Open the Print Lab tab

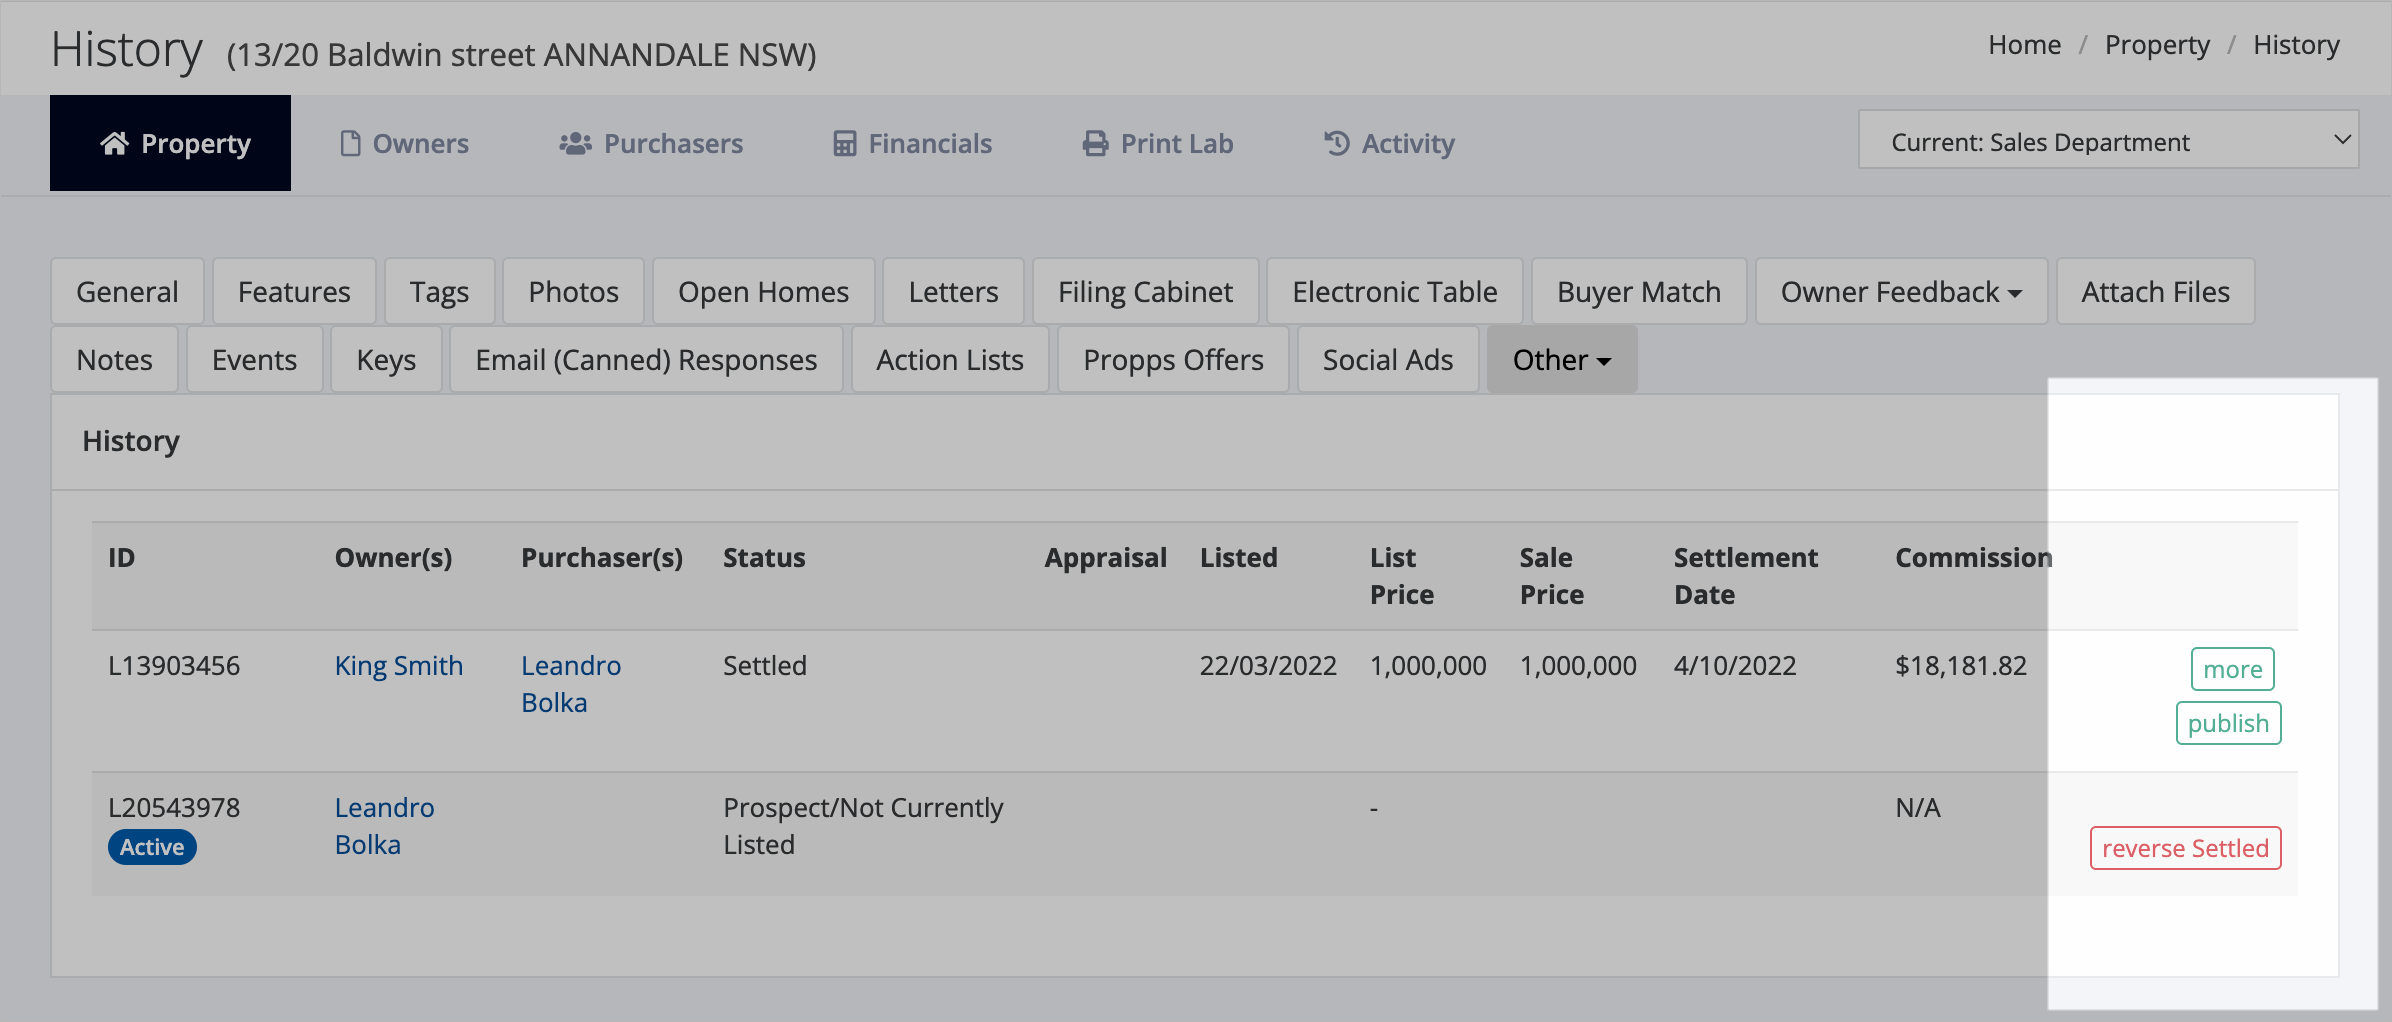click(x=1158, y=143)
